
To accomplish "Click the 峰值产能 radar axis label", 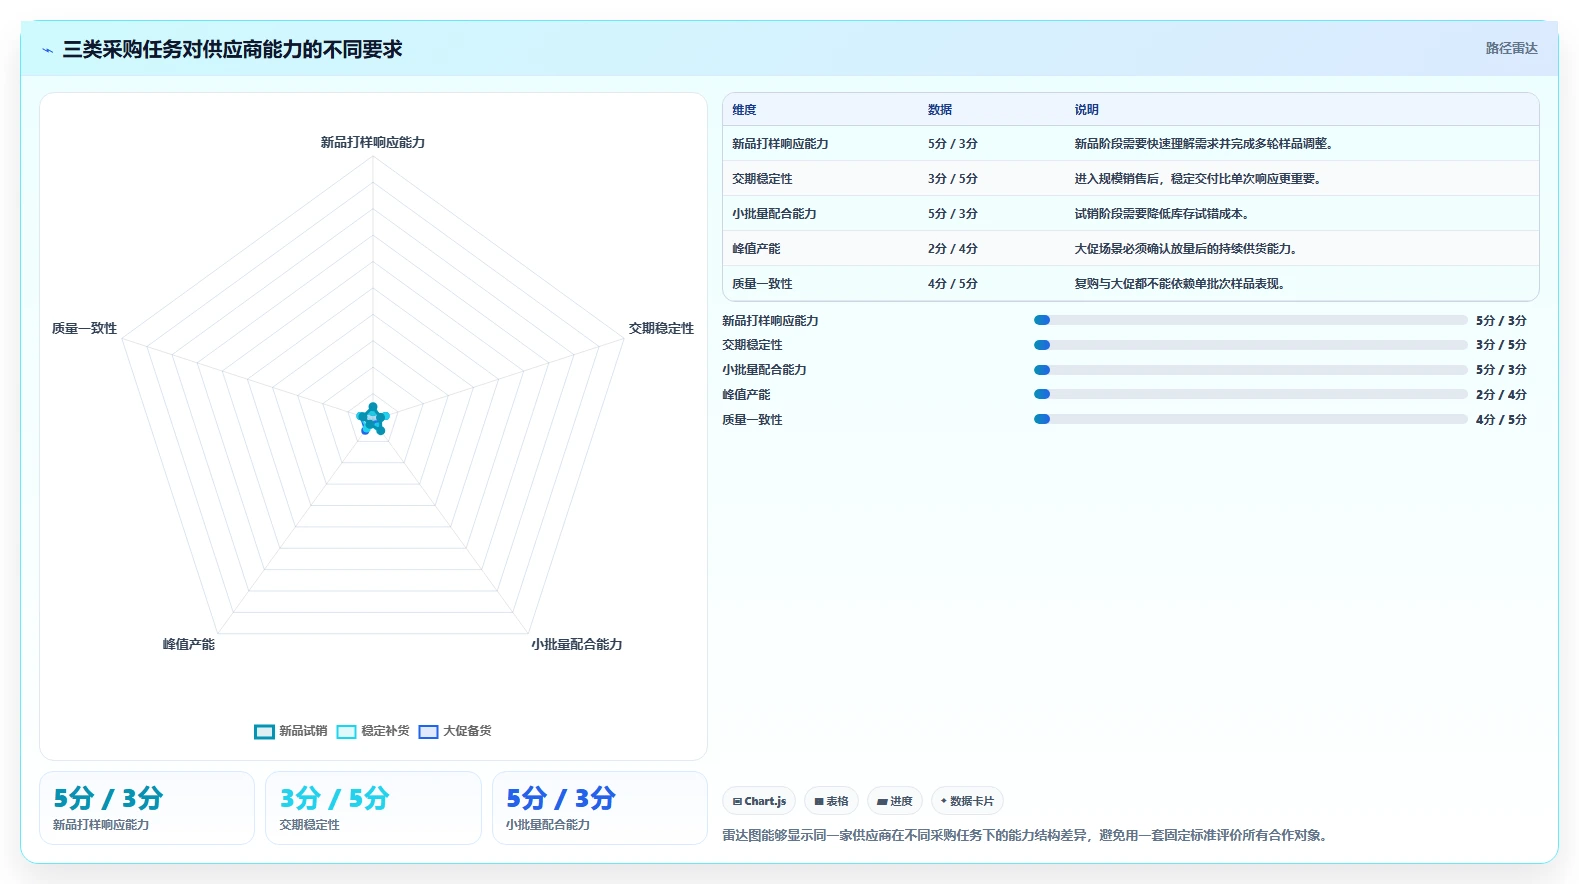I will click(x=189, y=644).
